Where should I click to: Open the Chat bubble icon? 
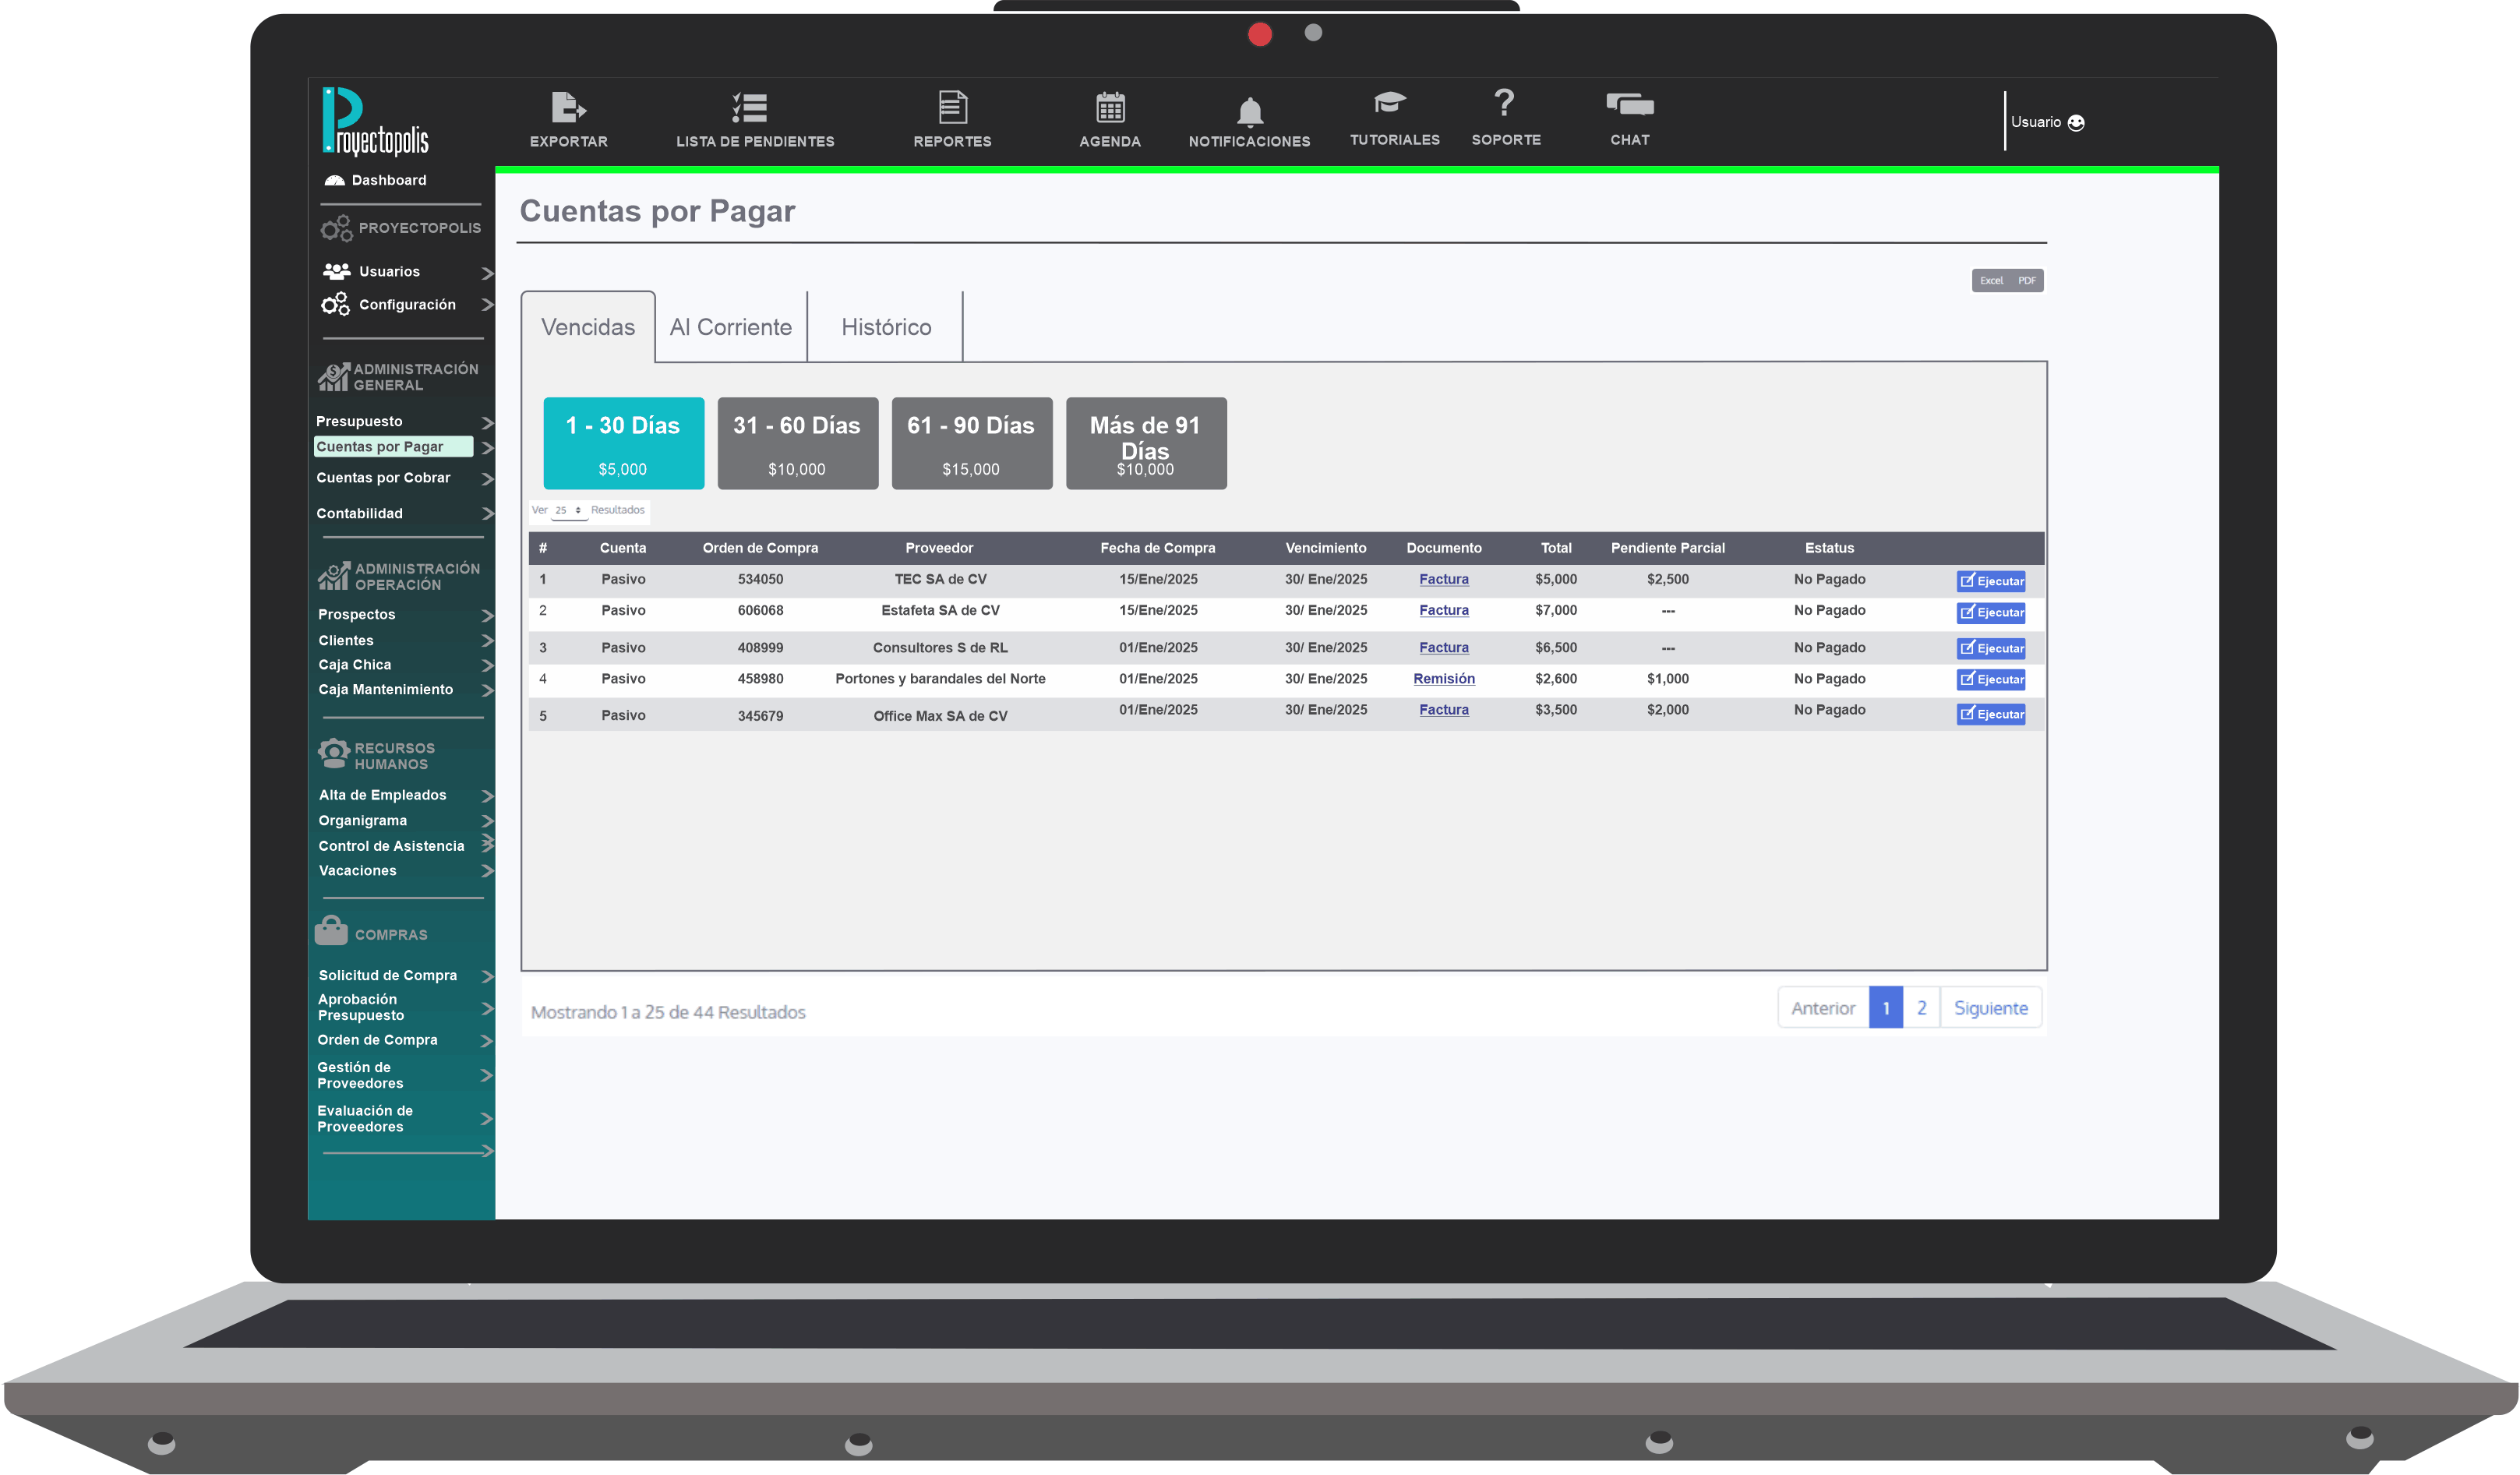click(1629, 104)
